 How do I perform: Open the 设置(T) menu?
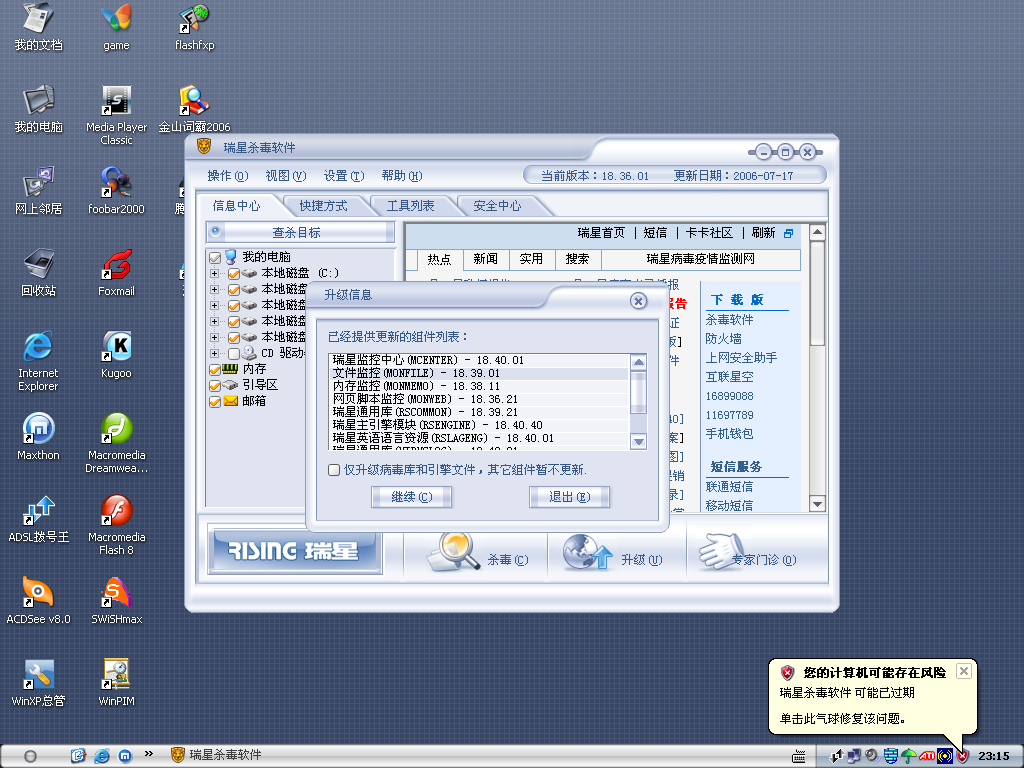click(x=344, y=176)
